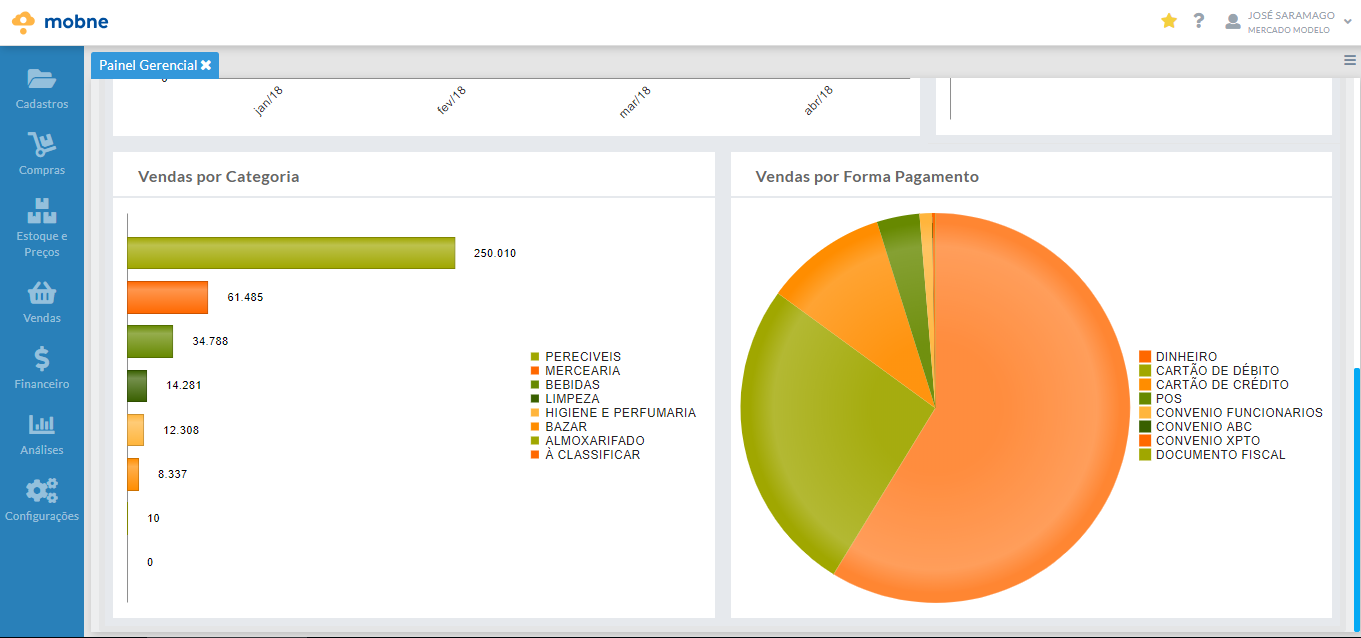Click the 250.010 PERECIVEIS bar
1361x638 pixels.
290,253
